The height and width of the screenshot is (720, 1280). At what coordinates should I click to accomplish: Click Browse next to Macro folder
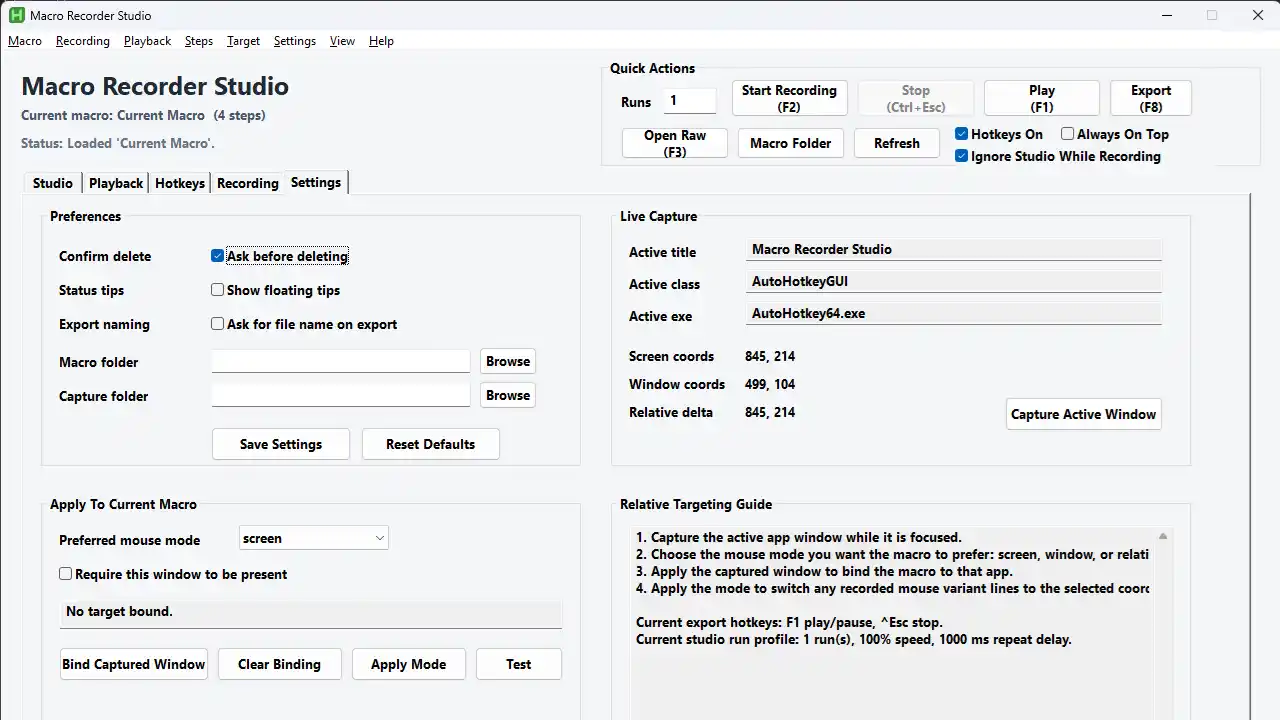(x=508, y=361)
